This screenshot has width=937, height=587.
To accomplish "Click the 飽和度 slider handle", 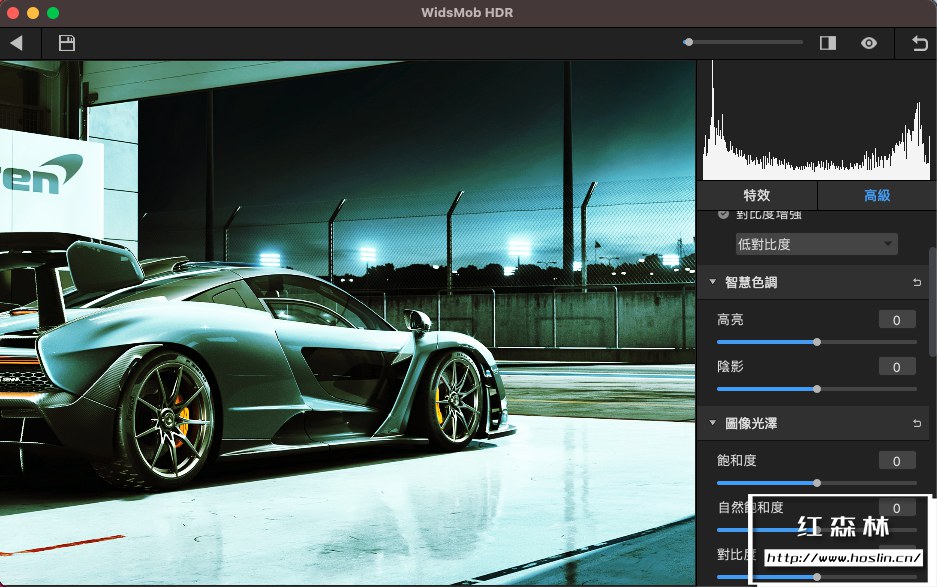I will point(817,483).
